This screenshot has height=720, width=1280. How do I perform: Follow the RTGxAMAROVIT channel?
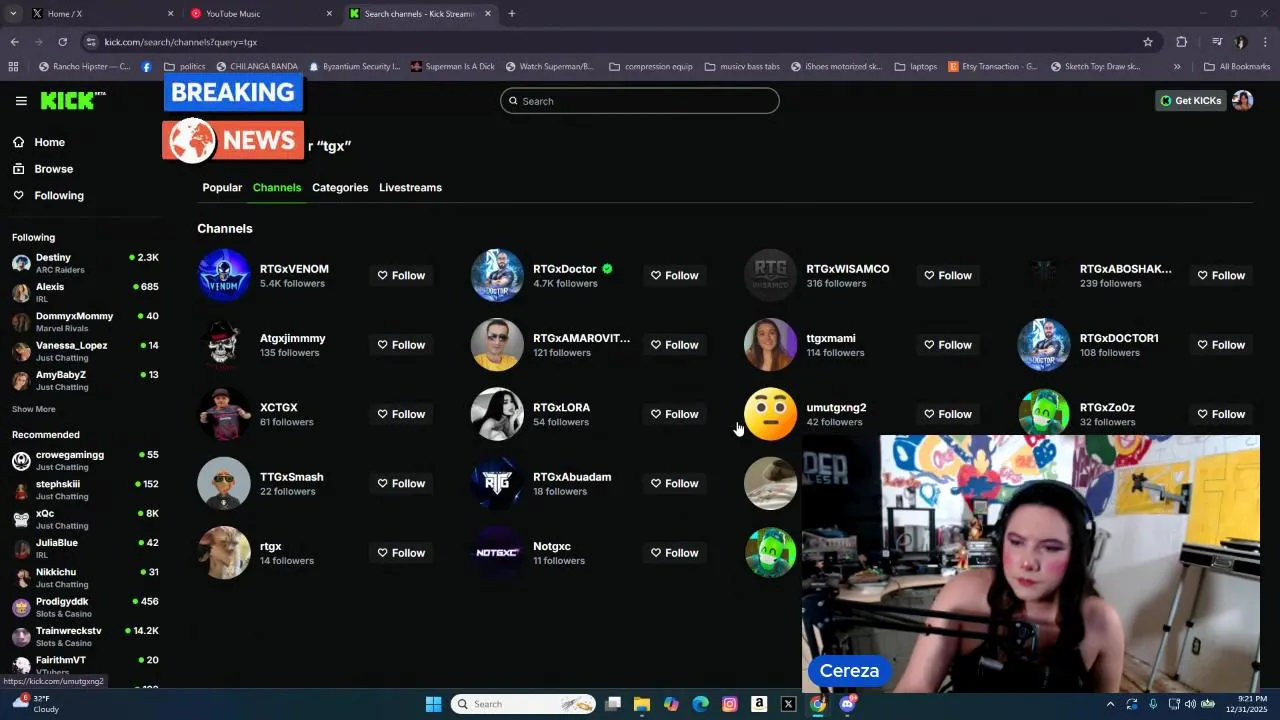[674, 344]
